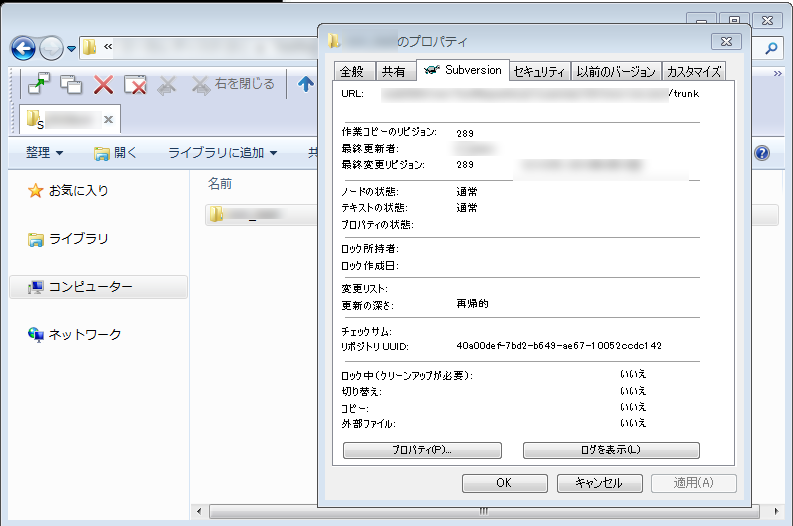Image resolution: width=793 pixels, height=526 pixels.
Task: Open ライブラリに追加 dropdown
Action: point(223,153)
